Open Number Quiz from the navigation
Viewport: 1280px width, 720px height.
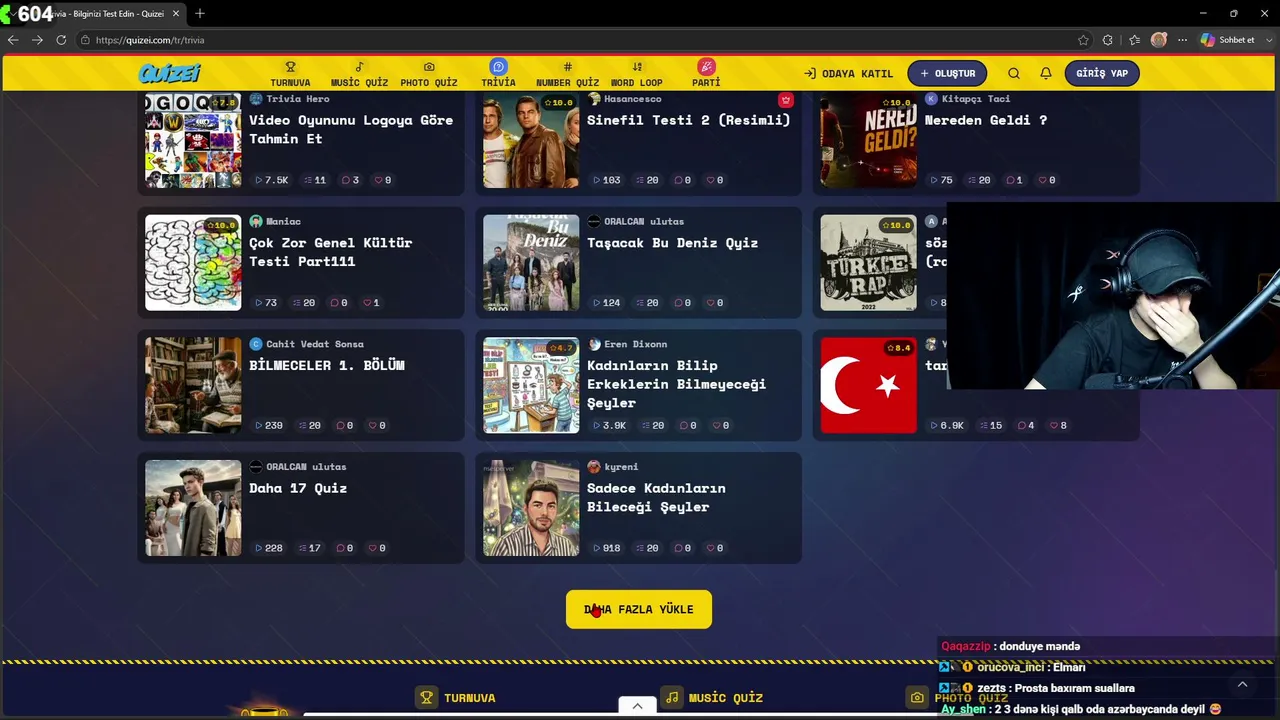(567, 74)
